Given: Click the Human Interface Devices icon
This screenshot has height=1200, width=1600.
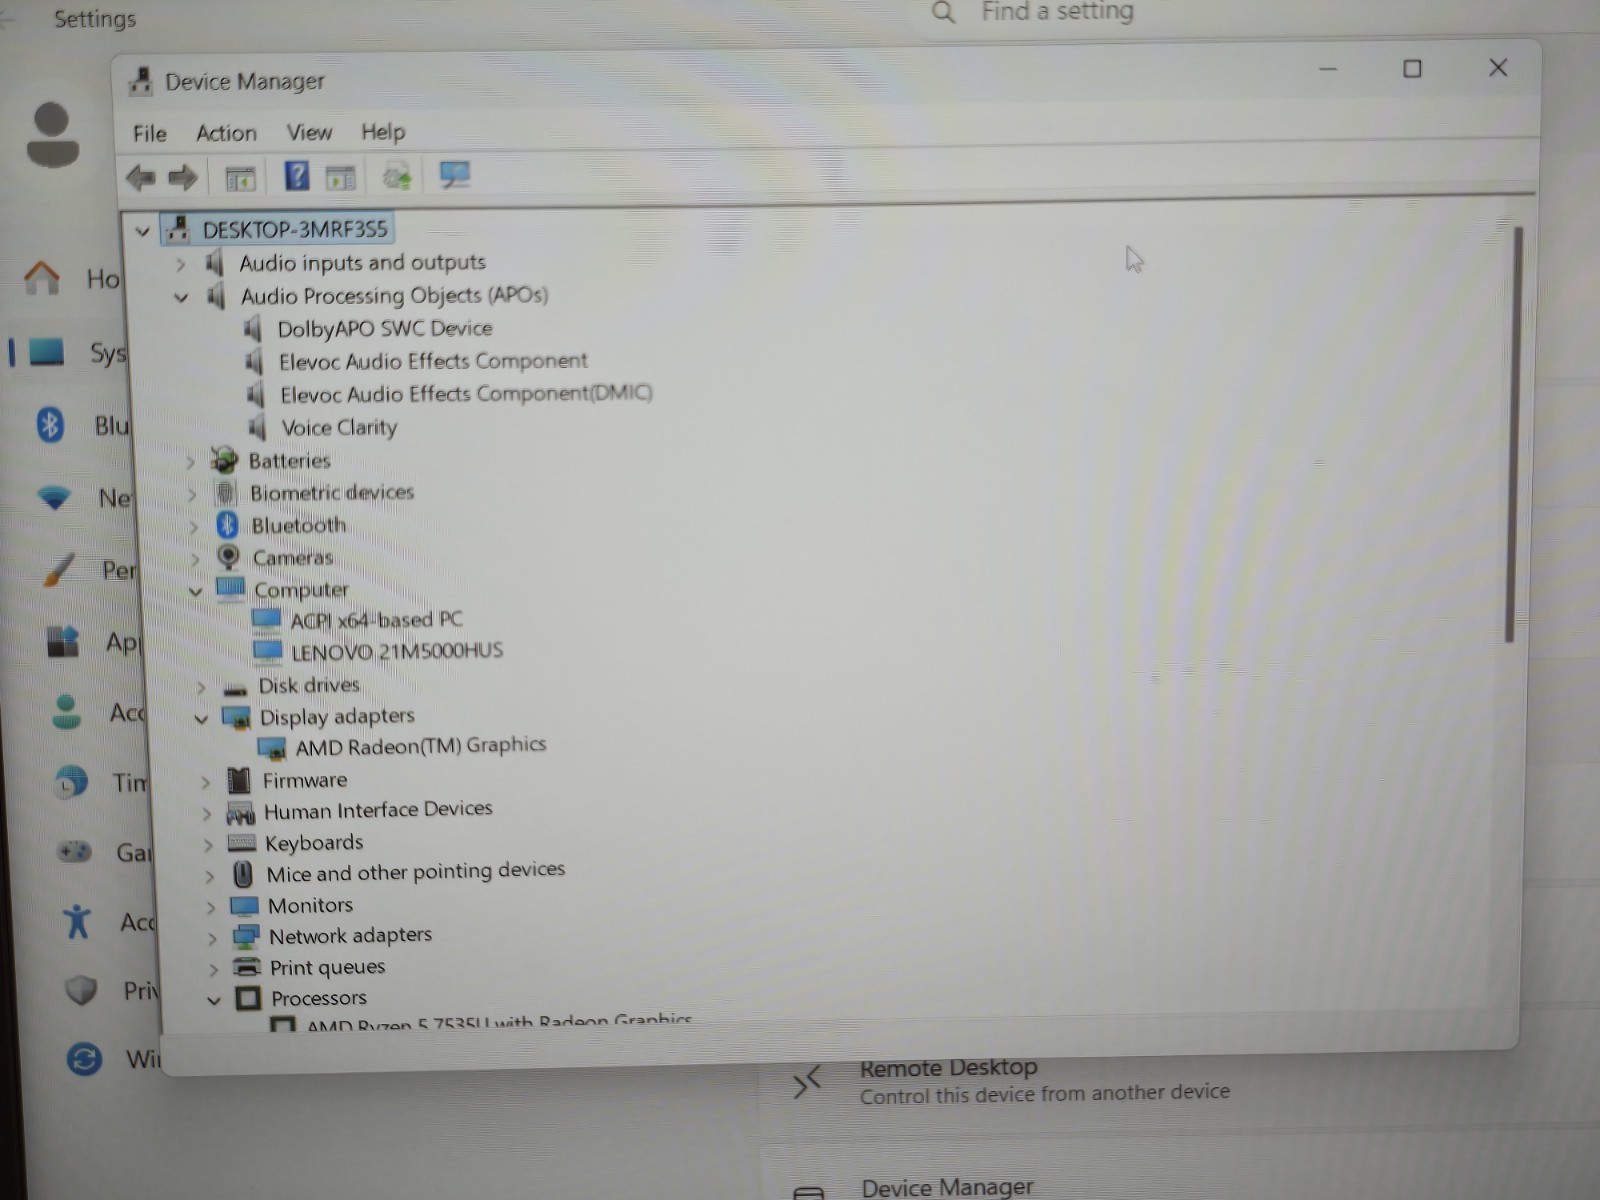Looking at the screenshot, I should coord(240,812).
